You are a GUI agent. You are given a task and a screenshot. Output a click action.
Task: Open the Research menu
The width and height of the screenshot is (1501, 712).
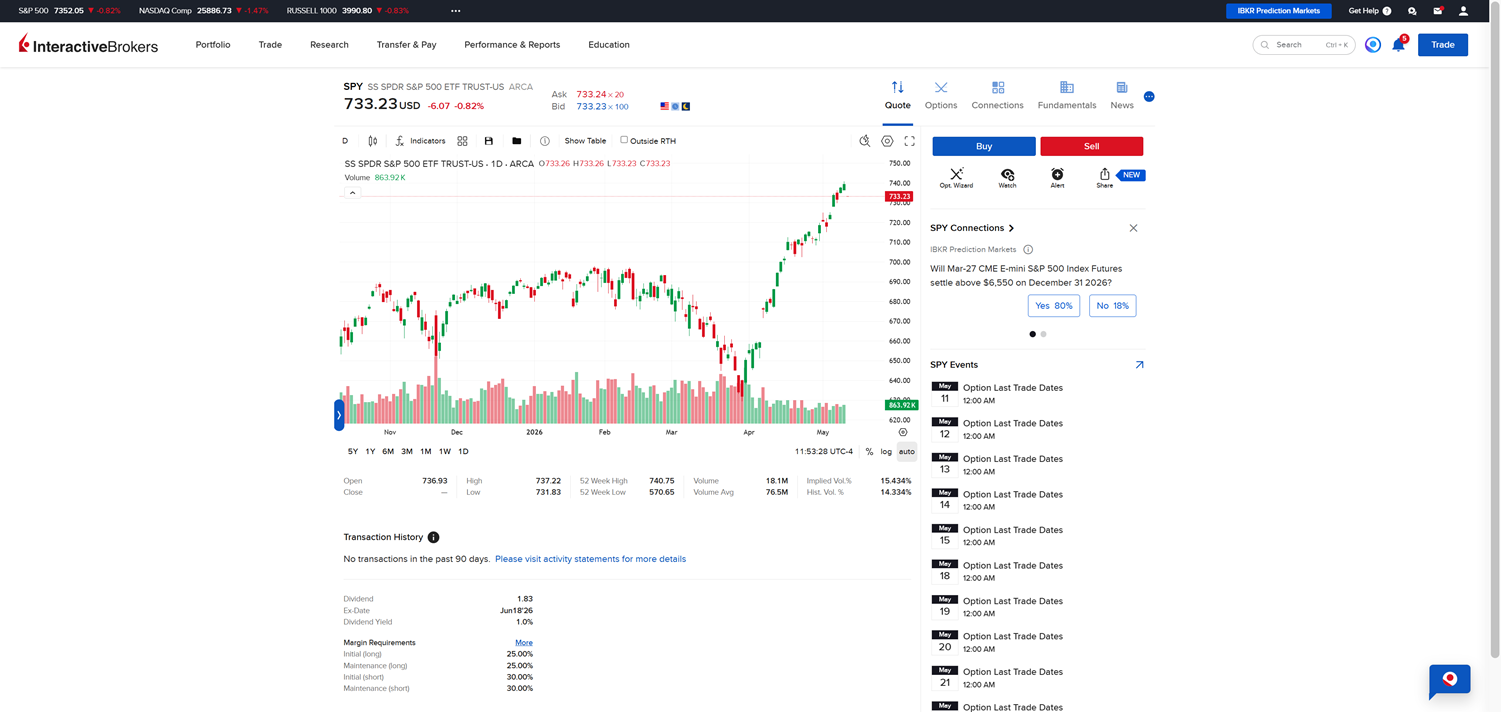pos(329,45)
